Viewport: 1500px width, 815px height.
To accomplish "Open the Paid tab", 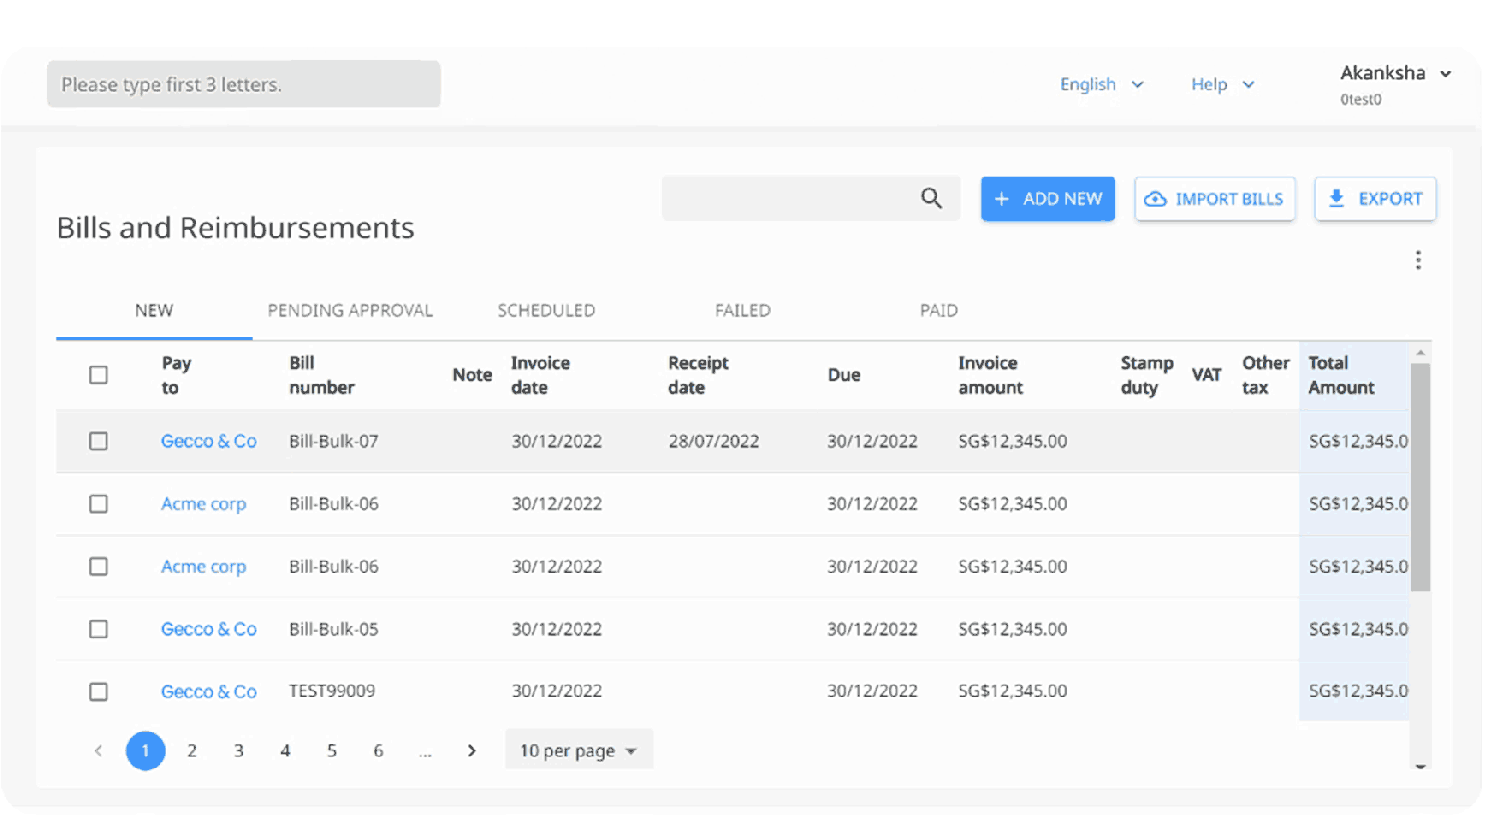I will point(938,310).
